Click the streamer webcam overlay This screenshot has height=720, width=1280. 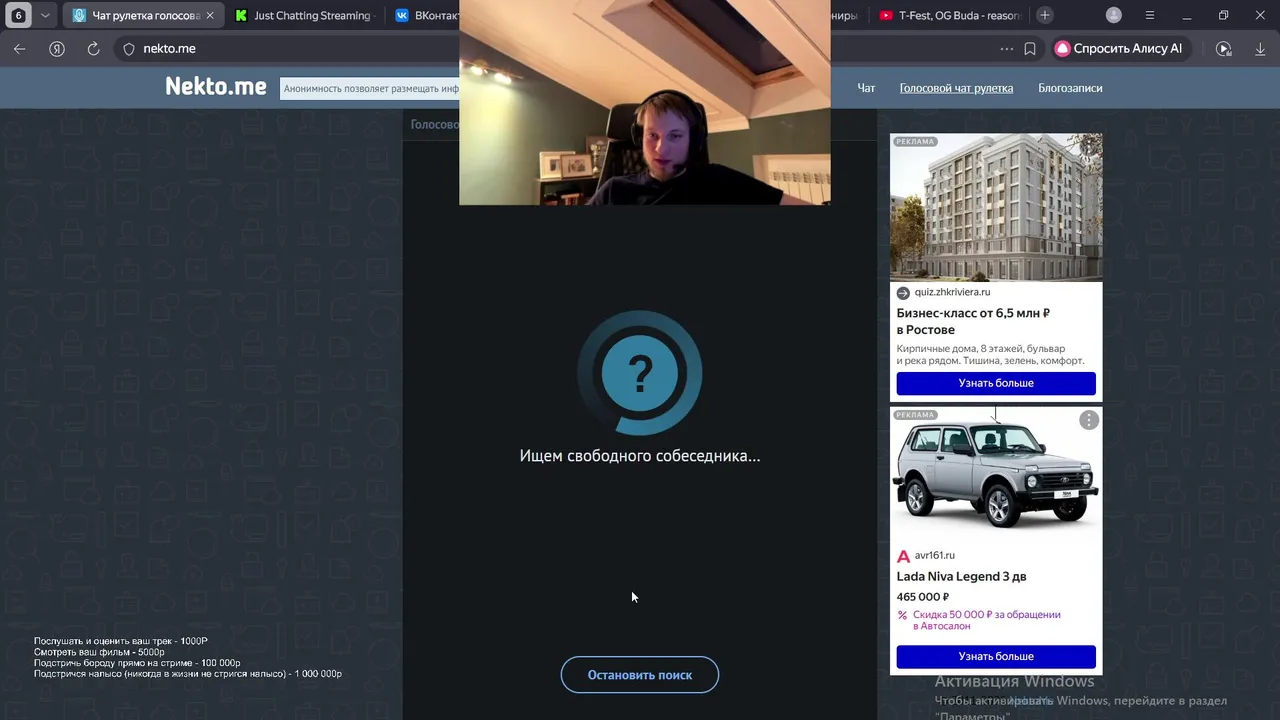click(644, 102)
